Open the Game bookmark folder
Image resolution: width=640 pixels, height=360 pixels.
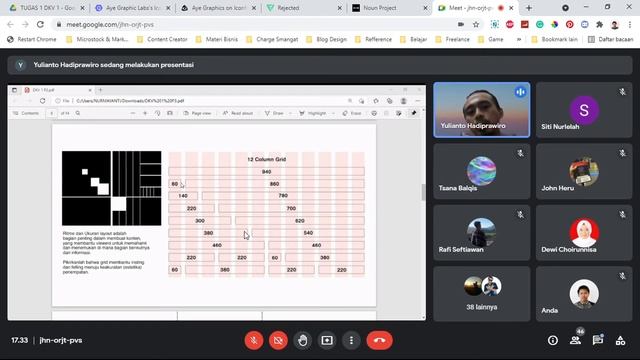[x=491, y=39]
